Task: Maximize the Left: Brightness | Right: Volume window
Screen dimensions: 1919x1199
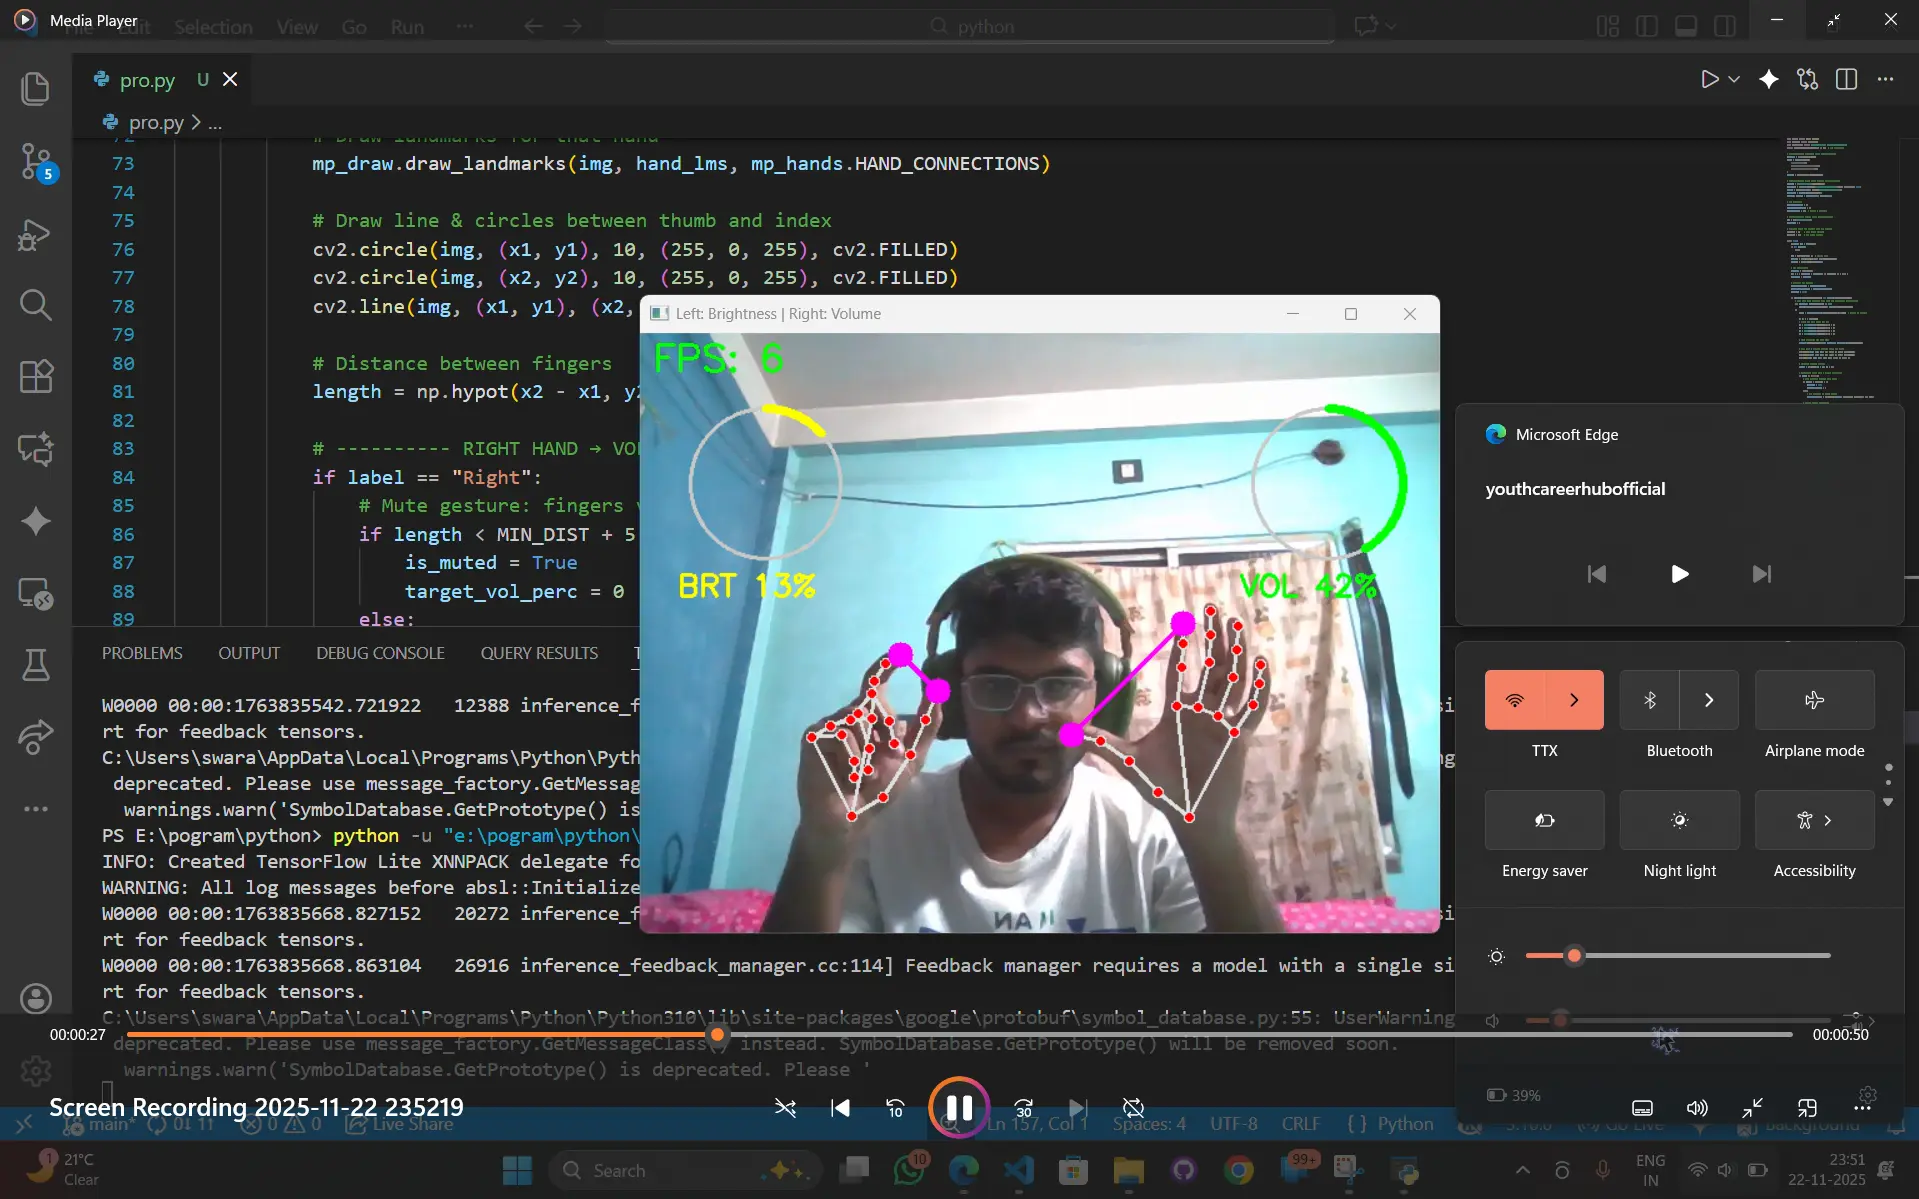Action: (1351, 314)
